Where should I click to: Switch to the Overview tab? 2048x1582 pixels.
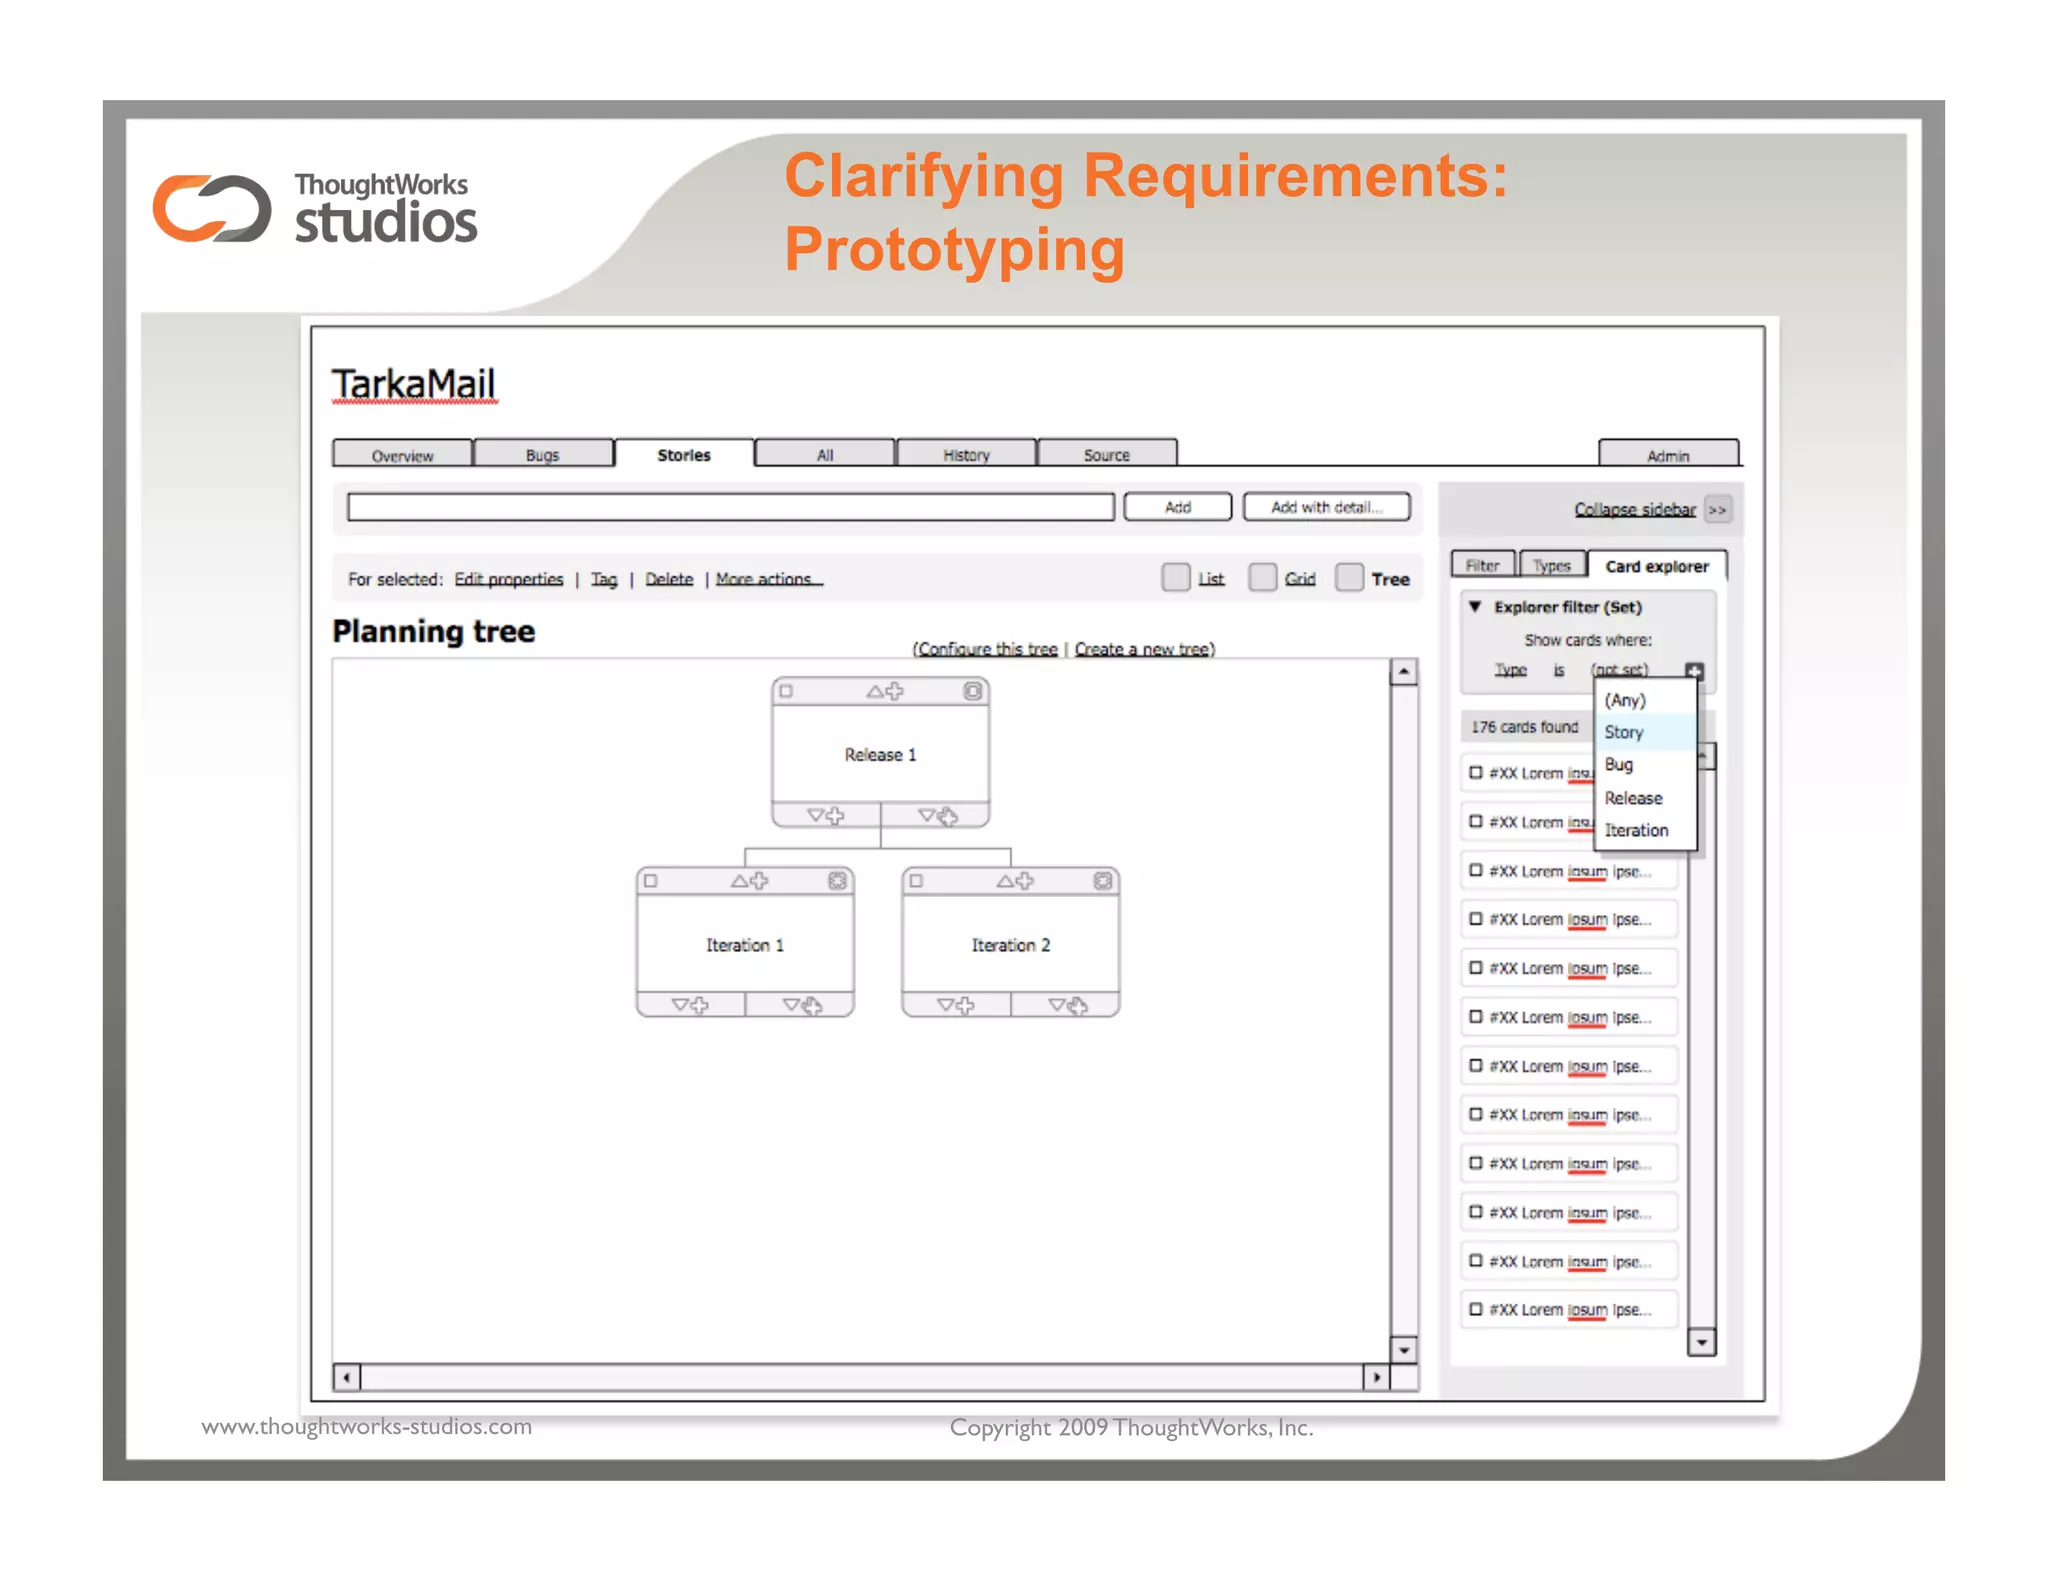(402, 455)
